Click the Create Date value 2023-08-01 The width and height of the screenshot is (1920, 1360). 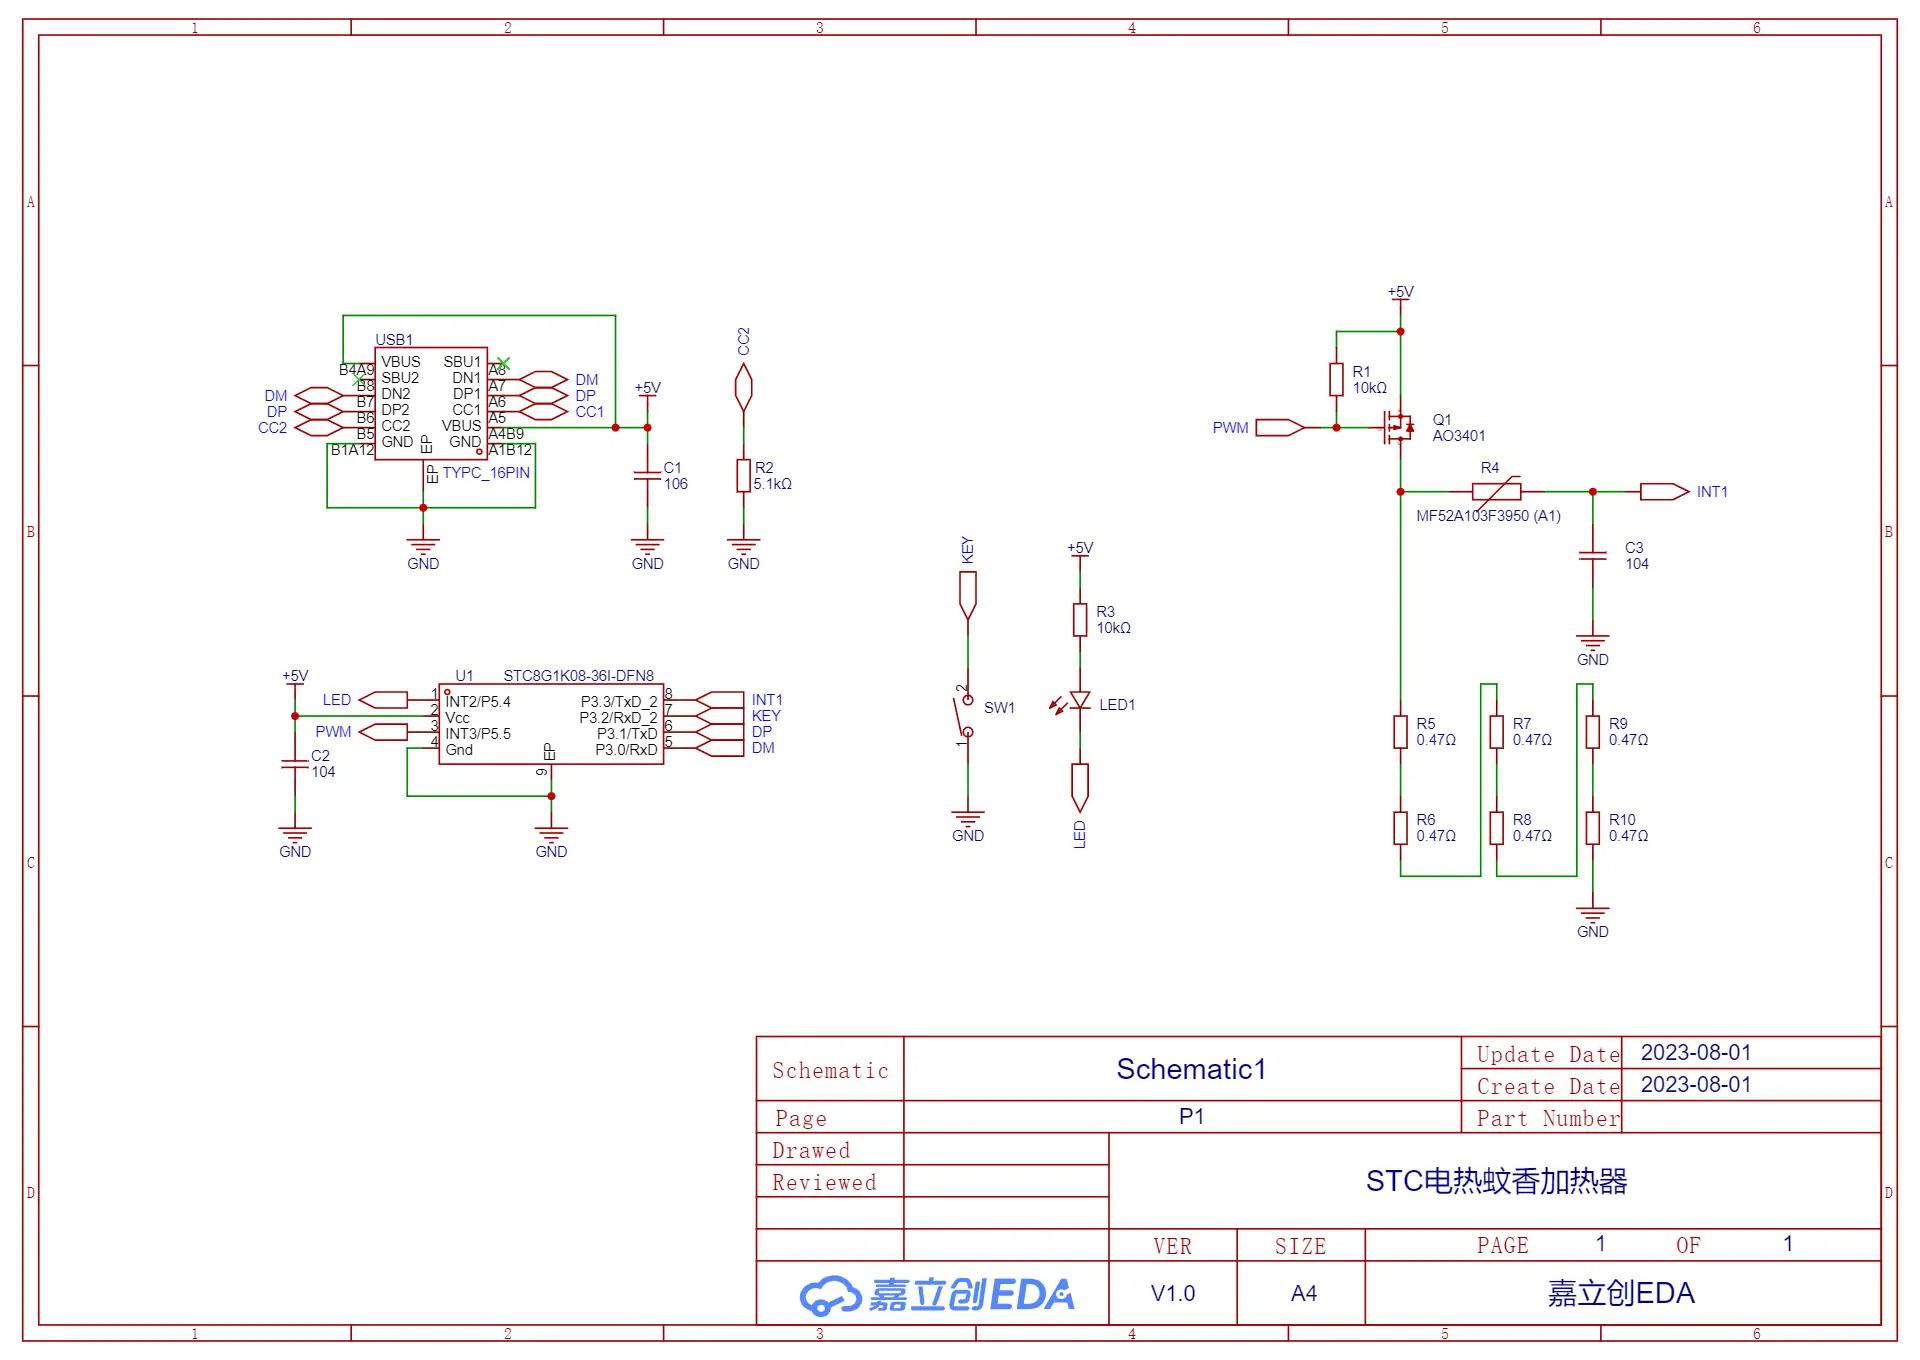click(x=1696, y=1085)
